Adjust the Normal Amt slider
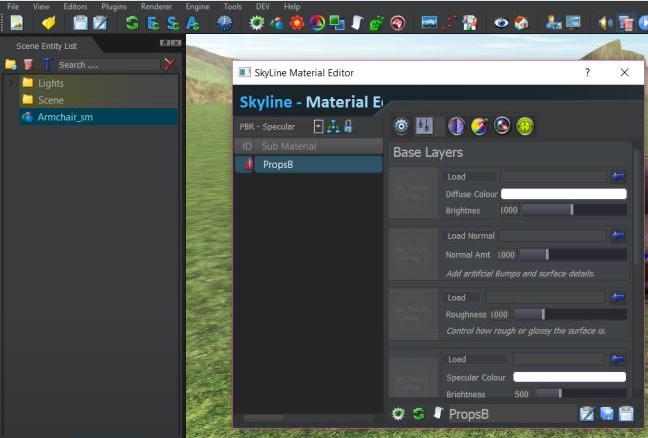The height and width of the screenshot is (438, 648). point(573,255)
